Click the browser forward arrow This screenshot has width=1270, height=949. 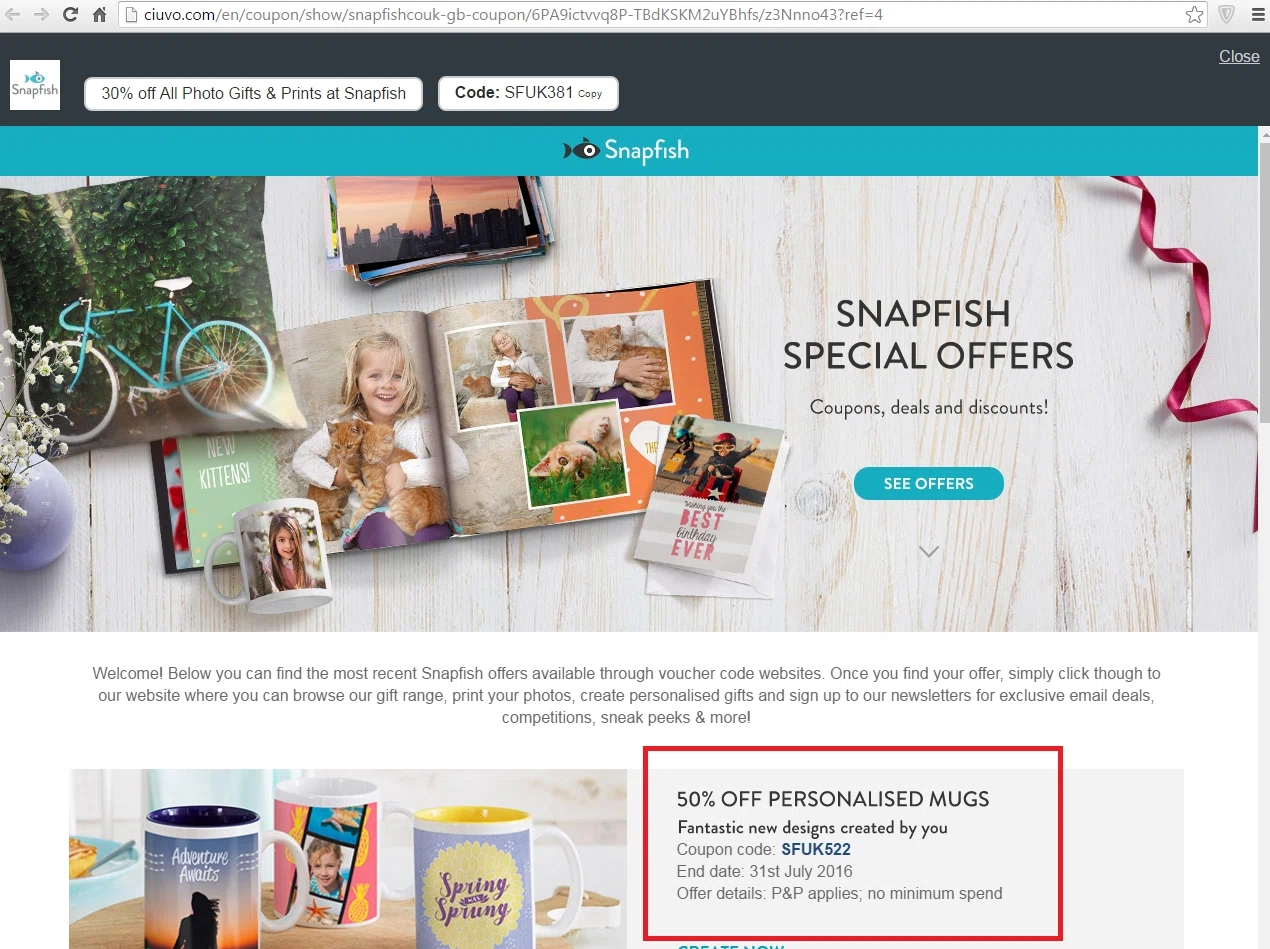[x=41, y=15]
